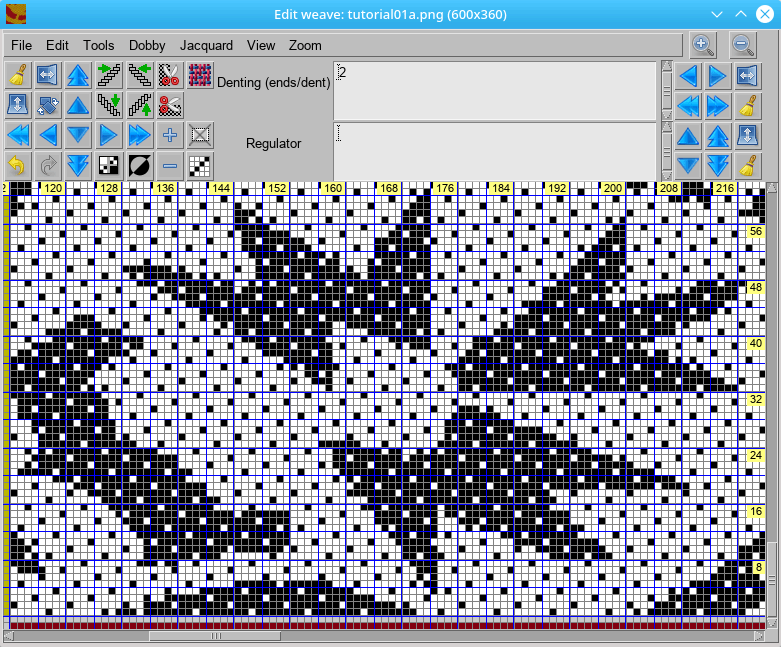Click small diagonal checker grid icon
This screenshot has width=781, height=647.
tap(200, 165)
